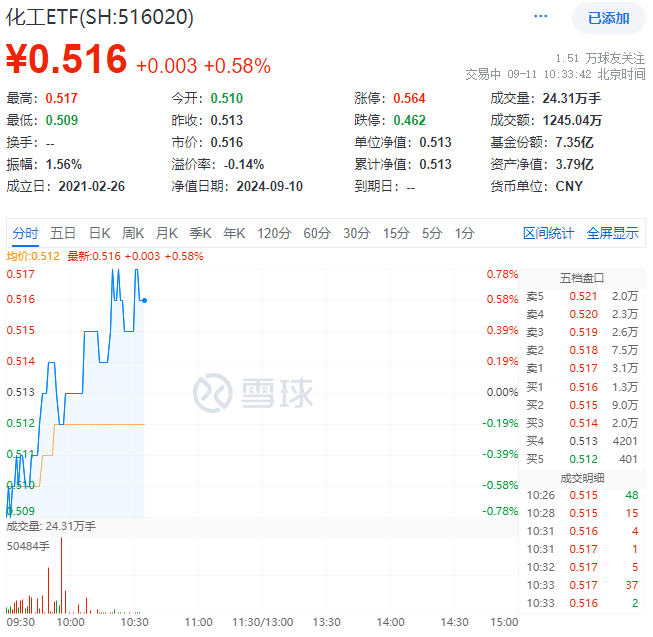Switch to the 120分 chart tab
This screenshot has height=637, width=653.
click(274, 233)
